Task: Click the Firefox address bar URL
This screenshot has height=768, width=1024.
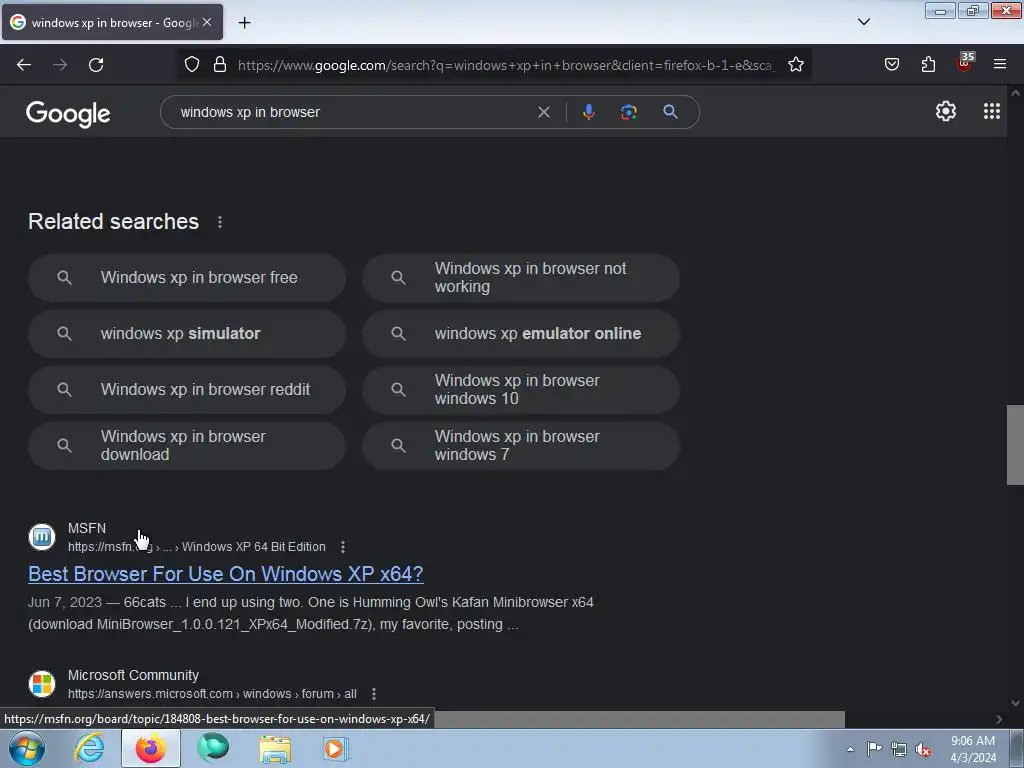Action: pos(506,65)
